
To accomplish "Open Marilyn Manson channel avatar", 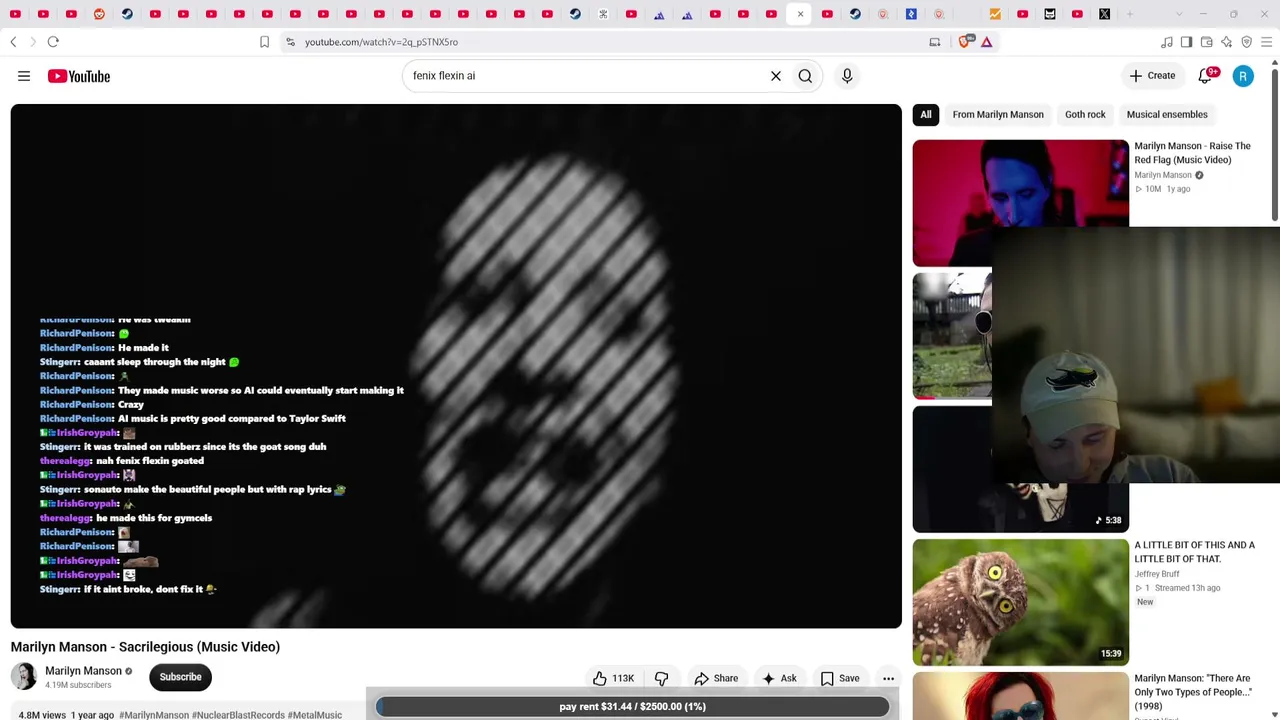I will pos(24,677).
